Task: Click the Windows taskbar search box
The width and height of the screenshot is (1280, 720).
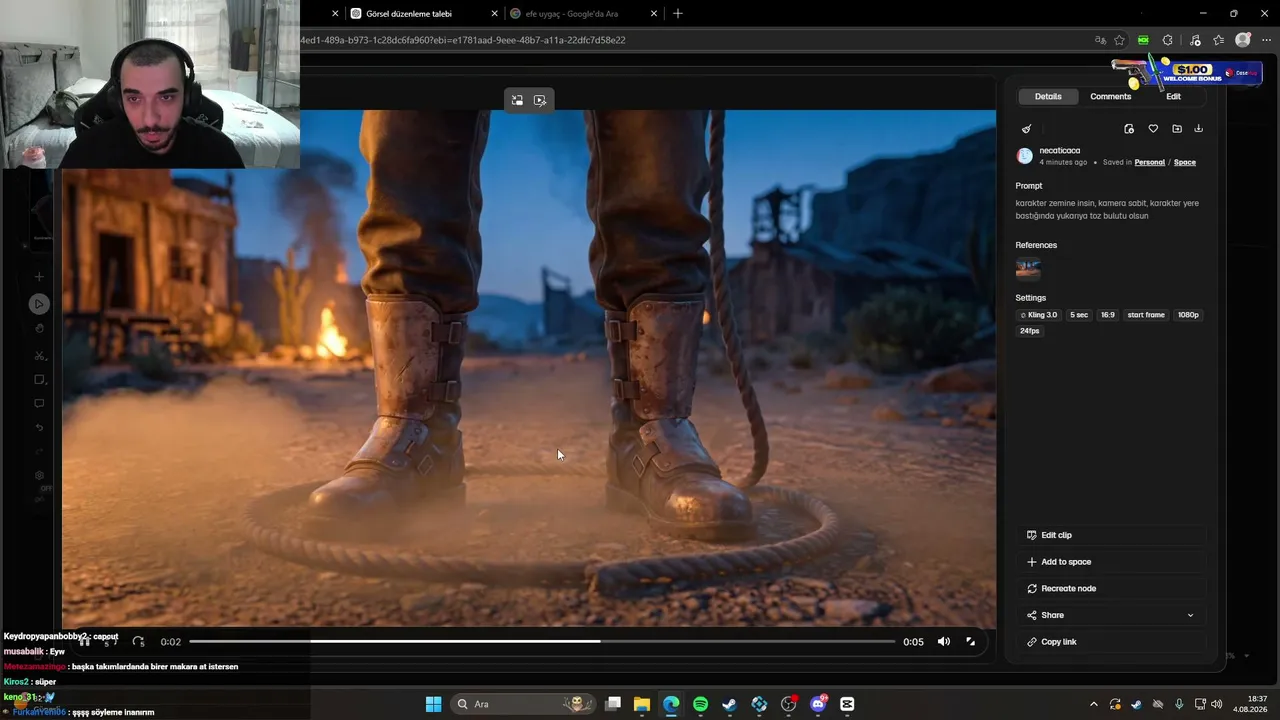Action: coord(523,704)
